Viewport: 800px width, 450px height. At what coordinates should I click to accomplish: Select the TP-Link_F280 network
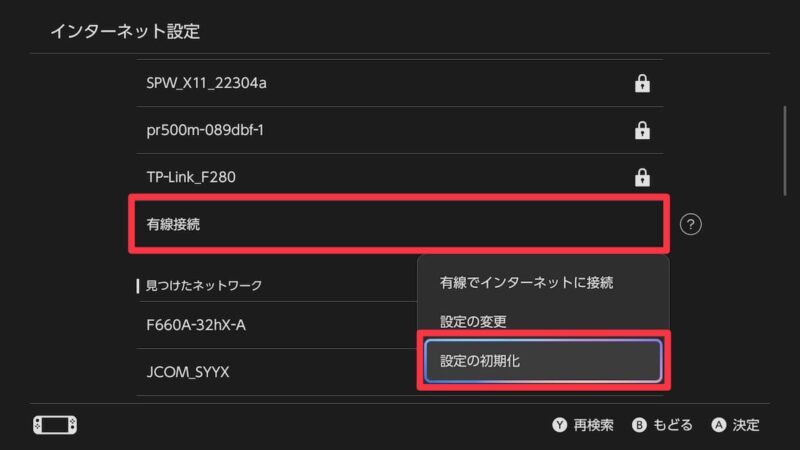(399, 177)
